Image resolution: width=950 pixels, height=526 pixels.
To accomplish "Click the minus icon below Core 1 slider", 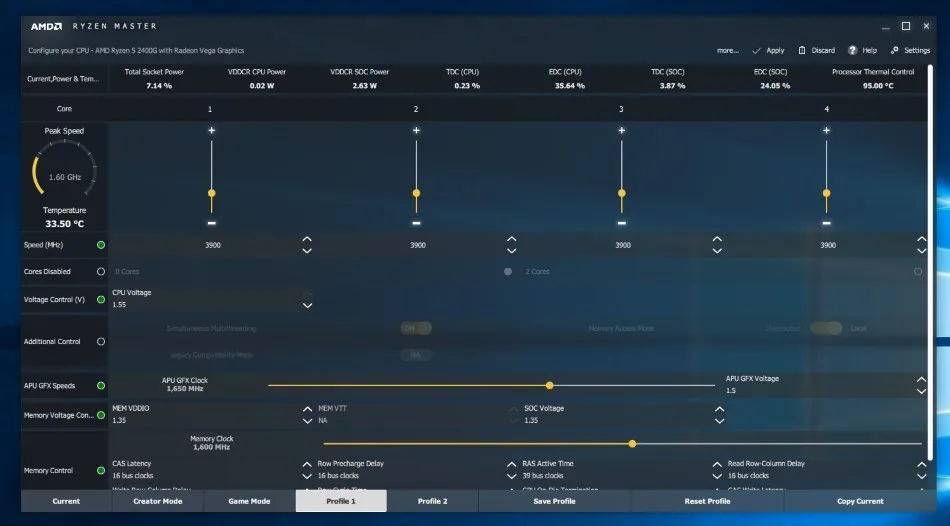I will point(211,223).
